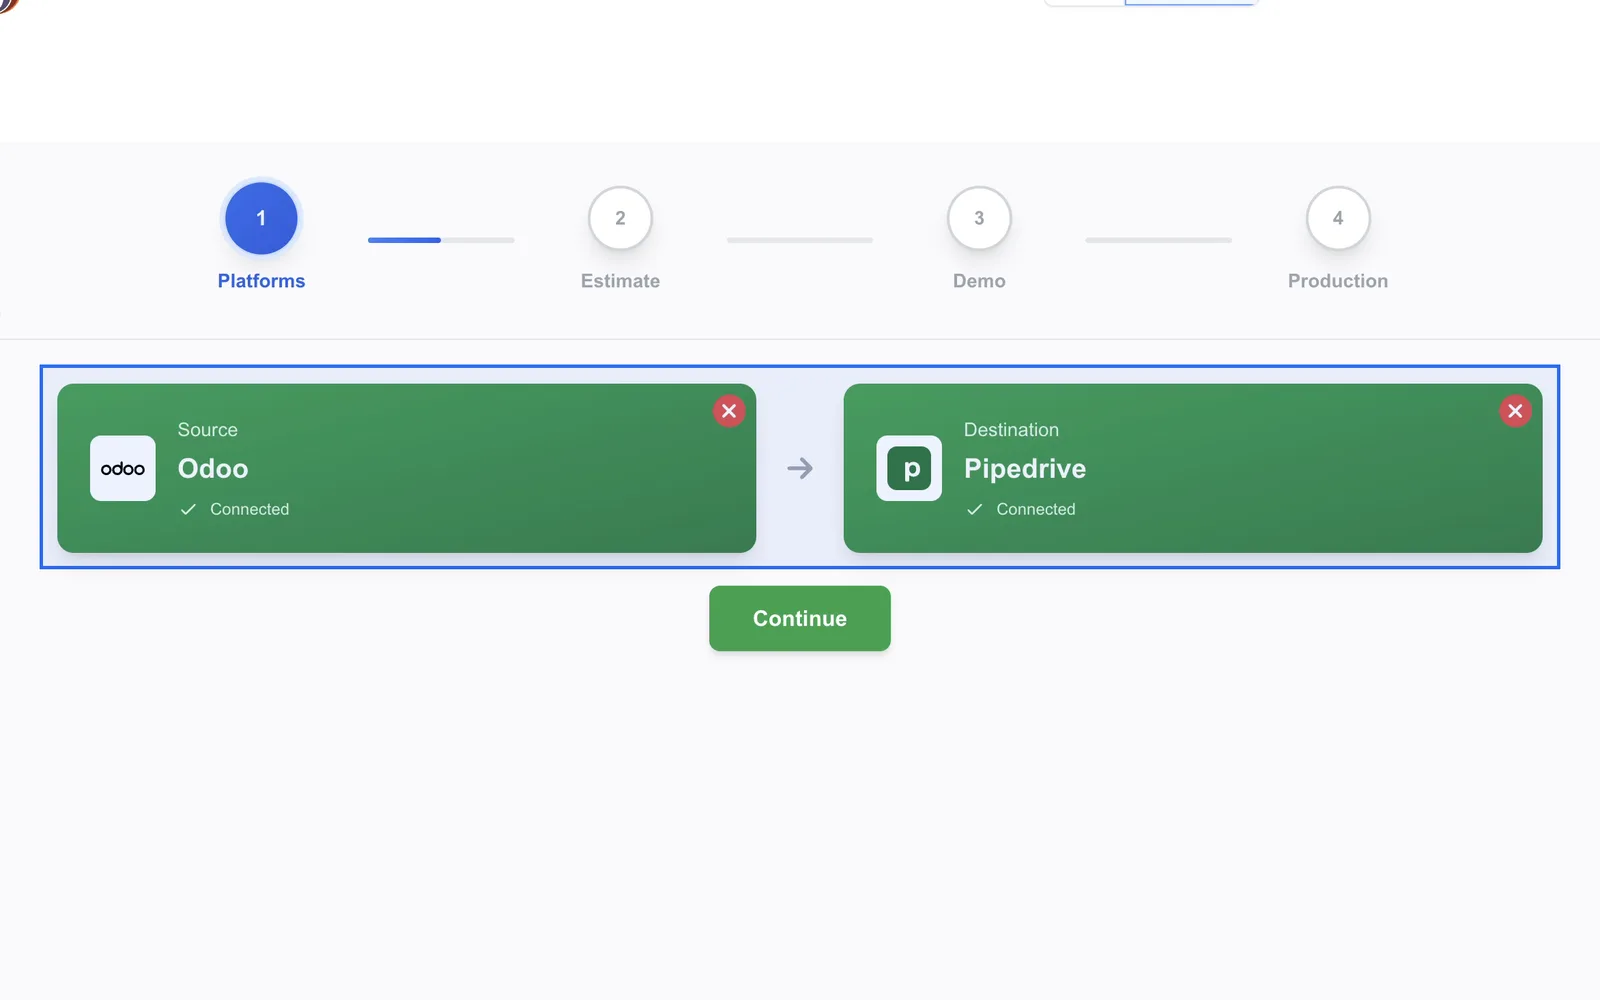The width and height of the screenshot is (1600, 1000).
Task: Click the Demo step label
Action: tap(979, 281)
